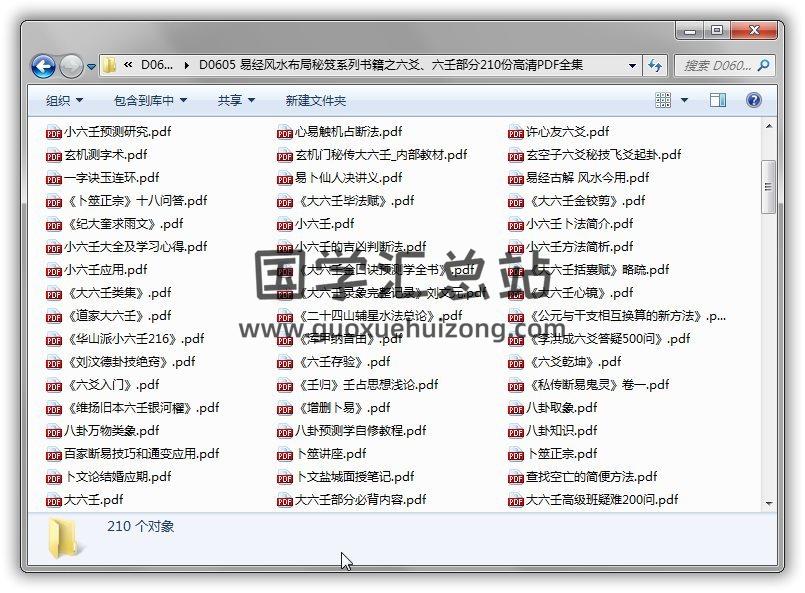Open the recent pages dropdown arrow
This screenshot has width=805, height=593.
(91, 67)
